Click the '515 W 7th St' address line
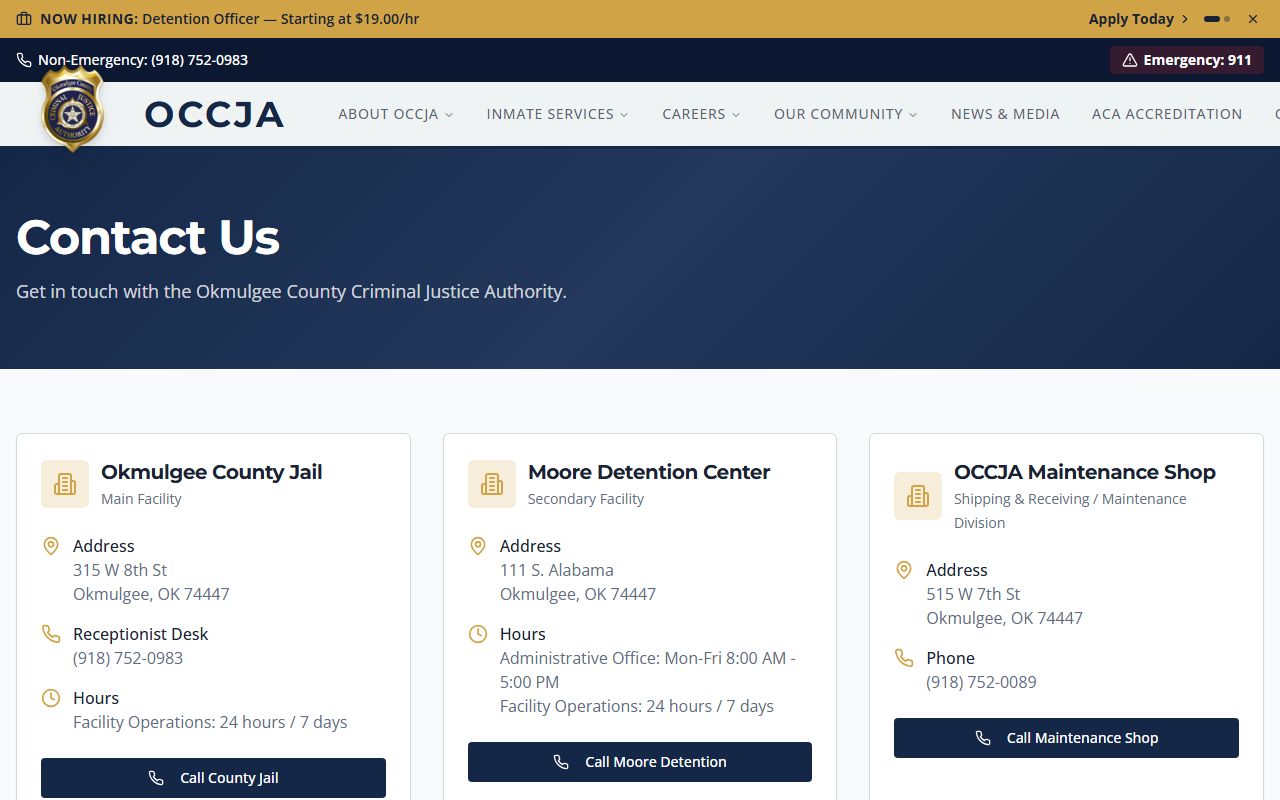Viewport: 1280px width, 800px height. (973, 594)
